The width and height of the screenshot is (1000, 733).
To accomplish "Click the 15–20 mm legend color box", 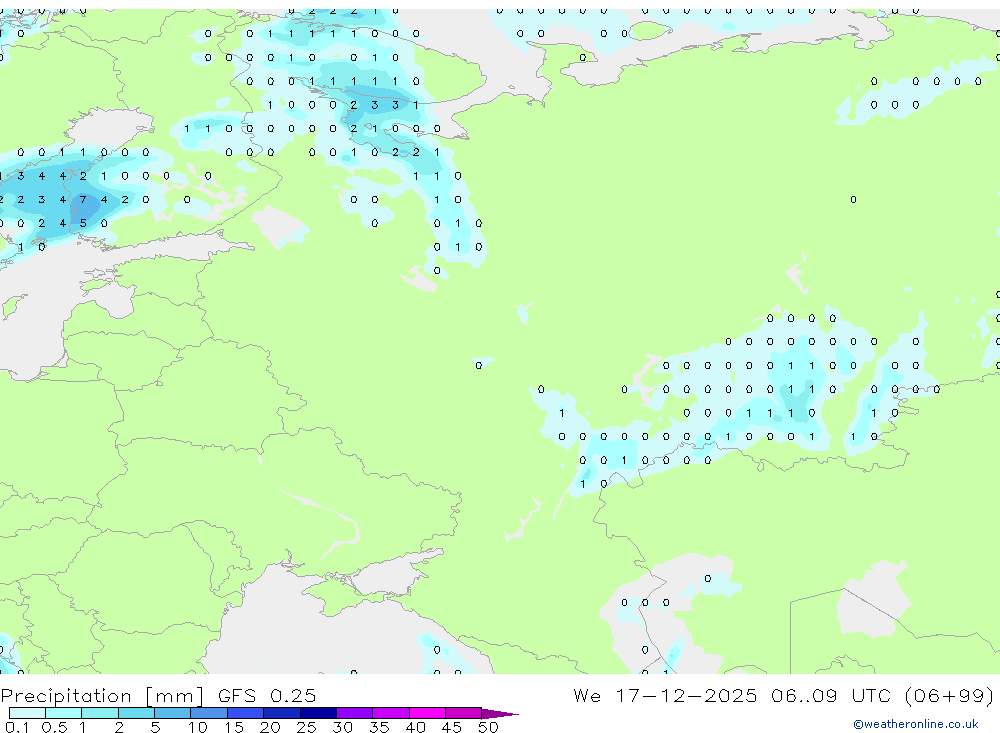I will [x=246, y=713].
